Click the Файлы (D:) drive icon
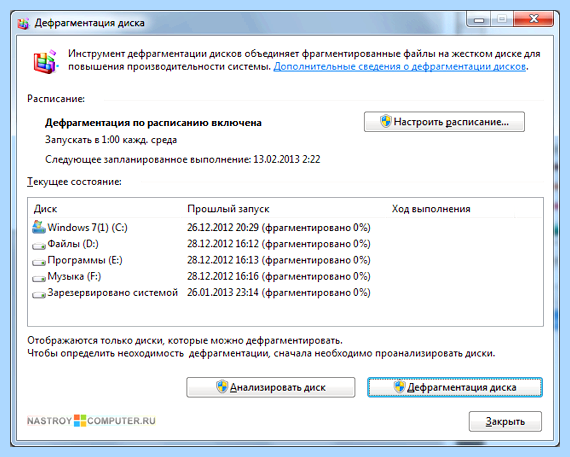The width and height of the screenshot is (570, 457). click(x=39, y=246)
